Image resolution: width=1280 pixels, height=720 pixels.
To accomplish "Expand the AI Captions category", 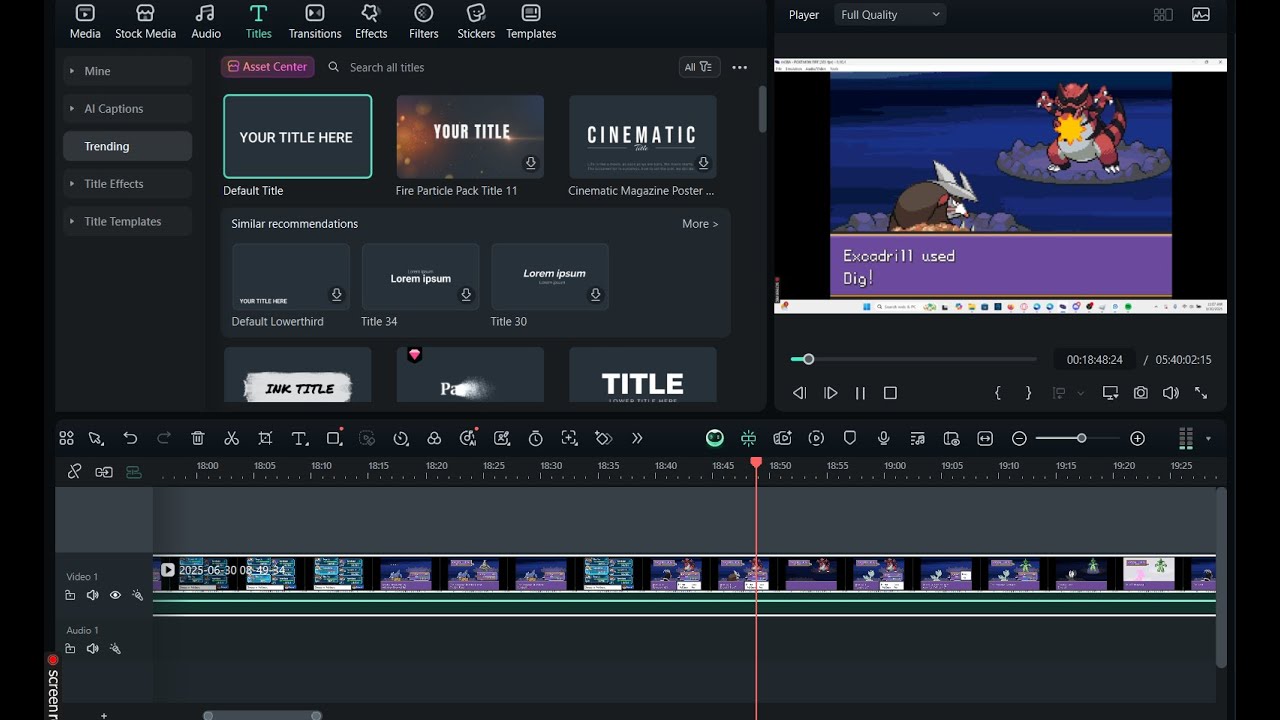I will (127, 109).
